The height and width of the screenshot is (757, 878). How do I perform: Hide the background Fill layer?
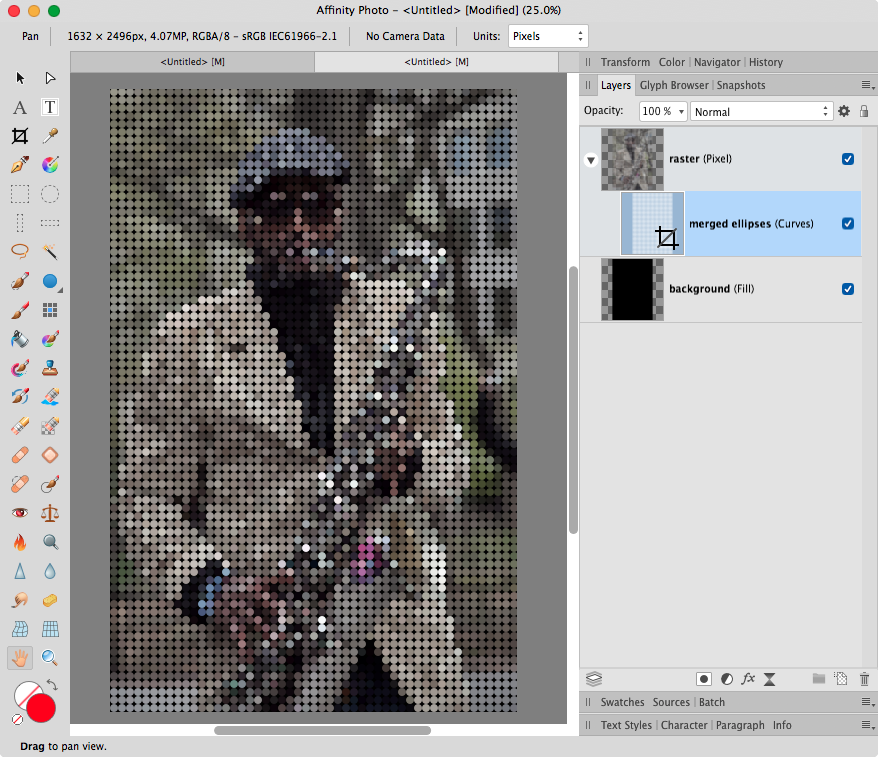[848, 289]
